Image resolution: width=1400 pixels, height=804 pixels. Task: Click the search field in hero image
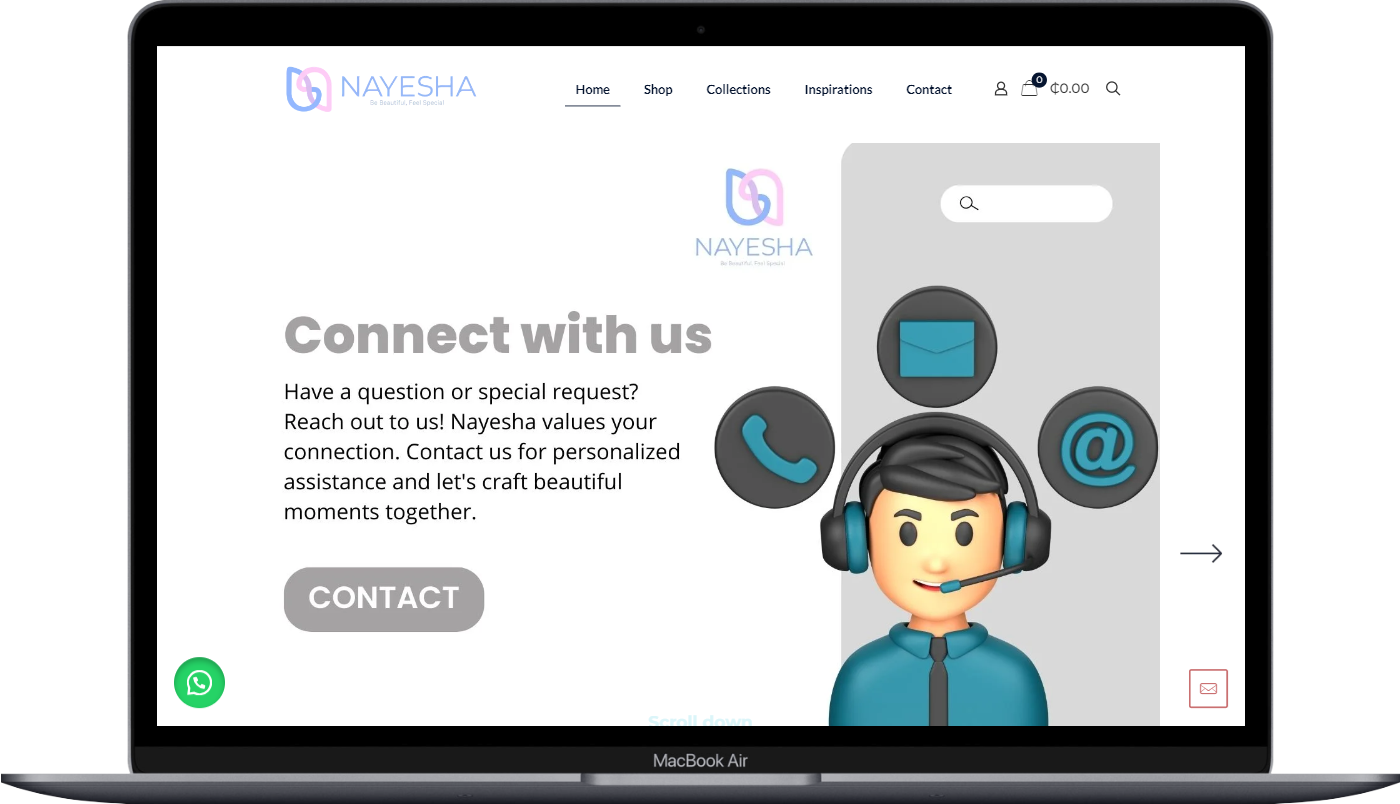[1026, 204]
